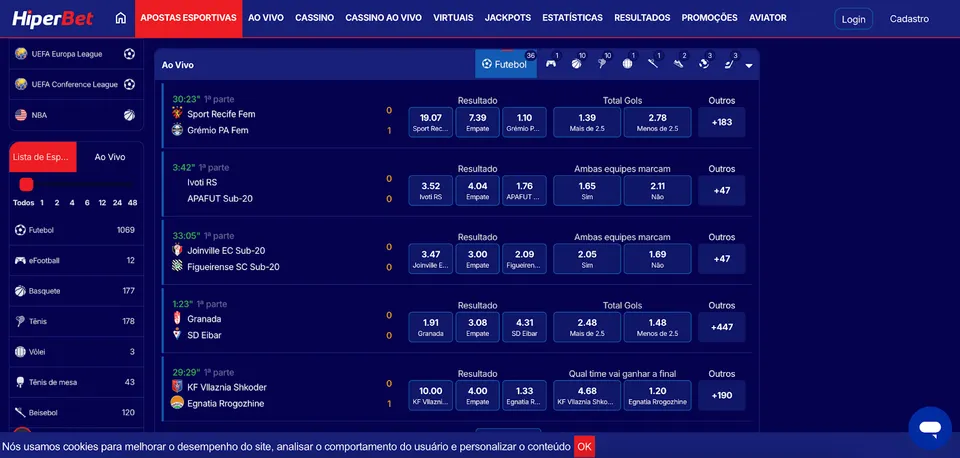Screen dimensions: 960x458
Task: Click the Grêmio PA Fem team crest
Action: tap(178, 130)
